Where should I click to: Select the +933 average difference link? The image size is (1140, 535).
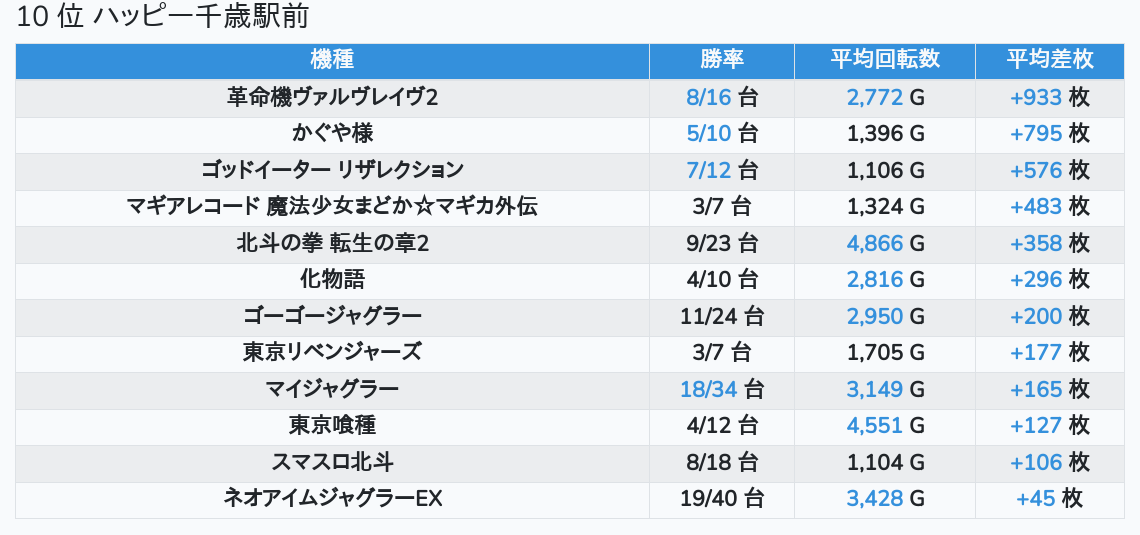(1036, 97)
